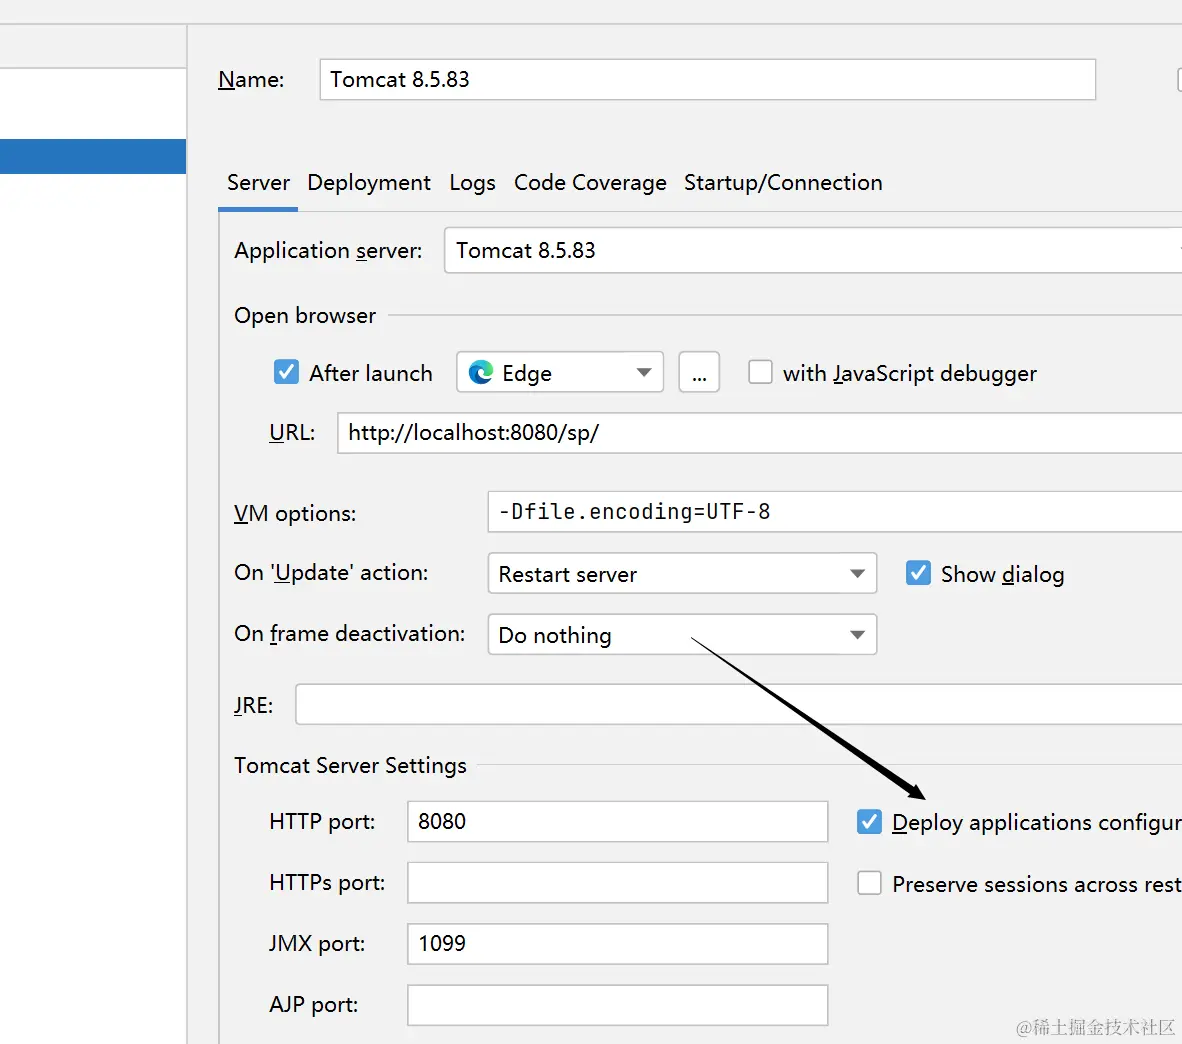The height and width of the screenshot is (1044, 1182).
Task: Open the Logs tab
Action: pyautogui.click(x=472, y=182)
